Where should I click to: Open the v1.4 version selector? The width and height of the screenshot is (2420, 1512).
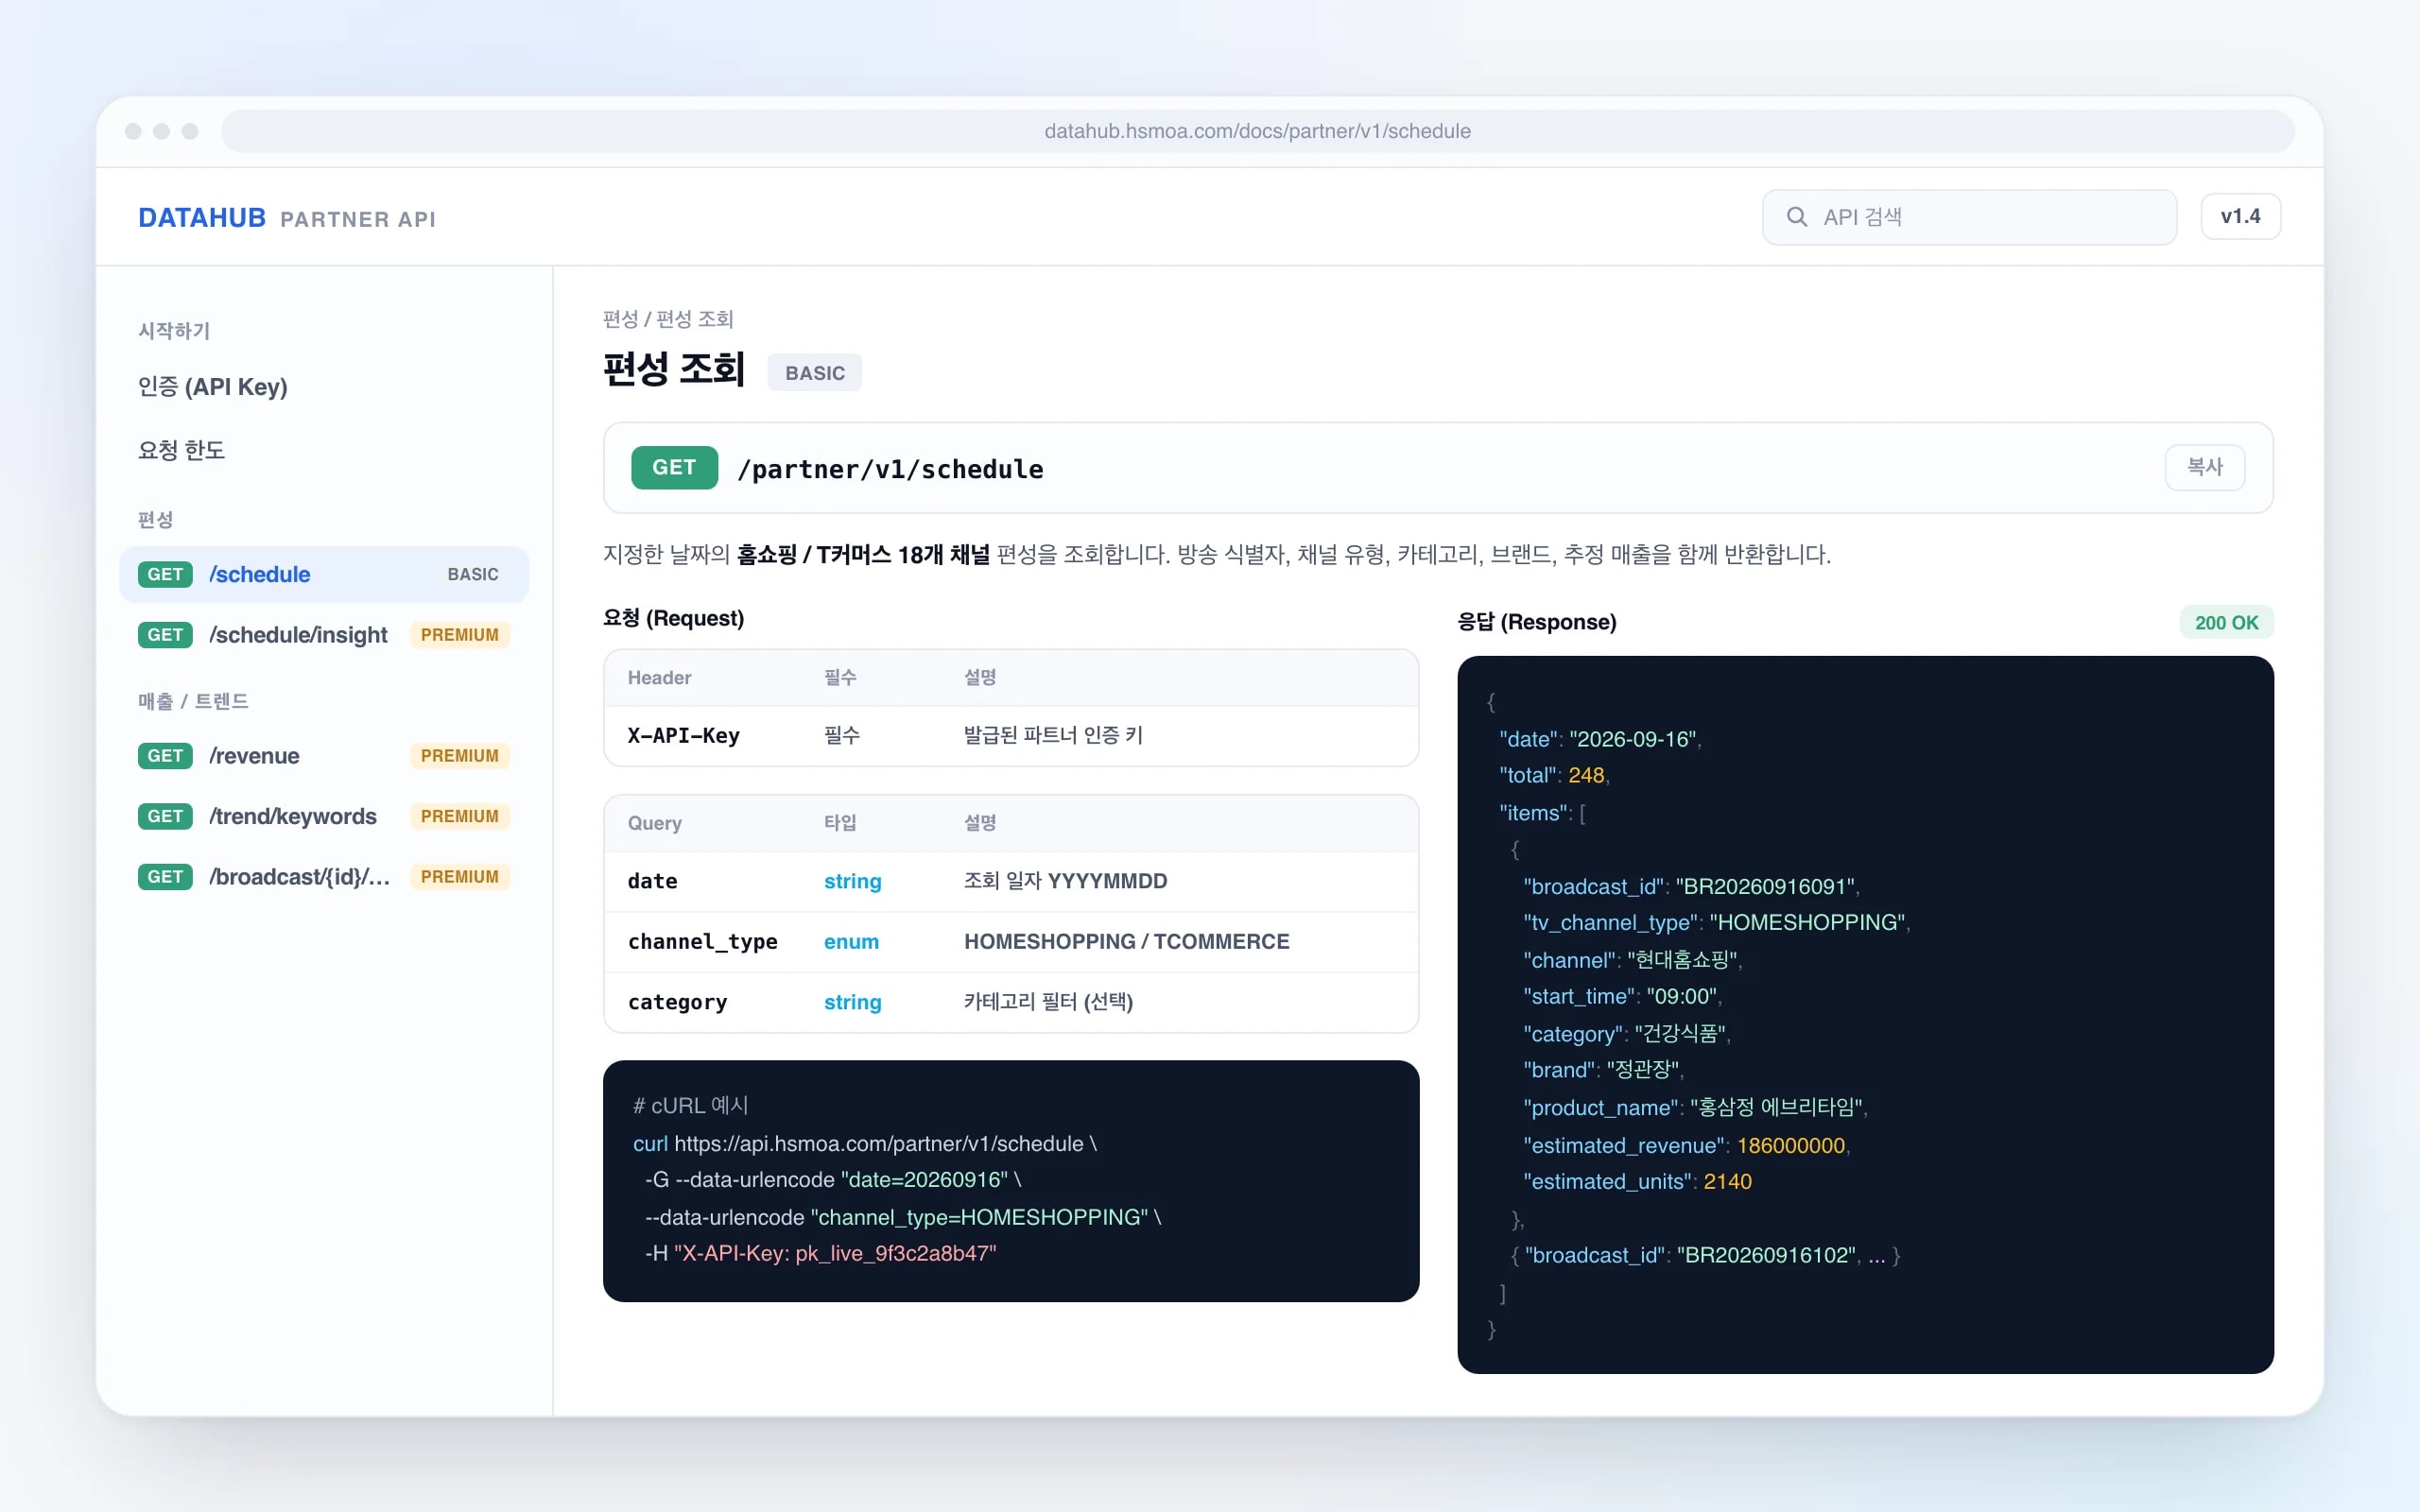point(2240,216)
